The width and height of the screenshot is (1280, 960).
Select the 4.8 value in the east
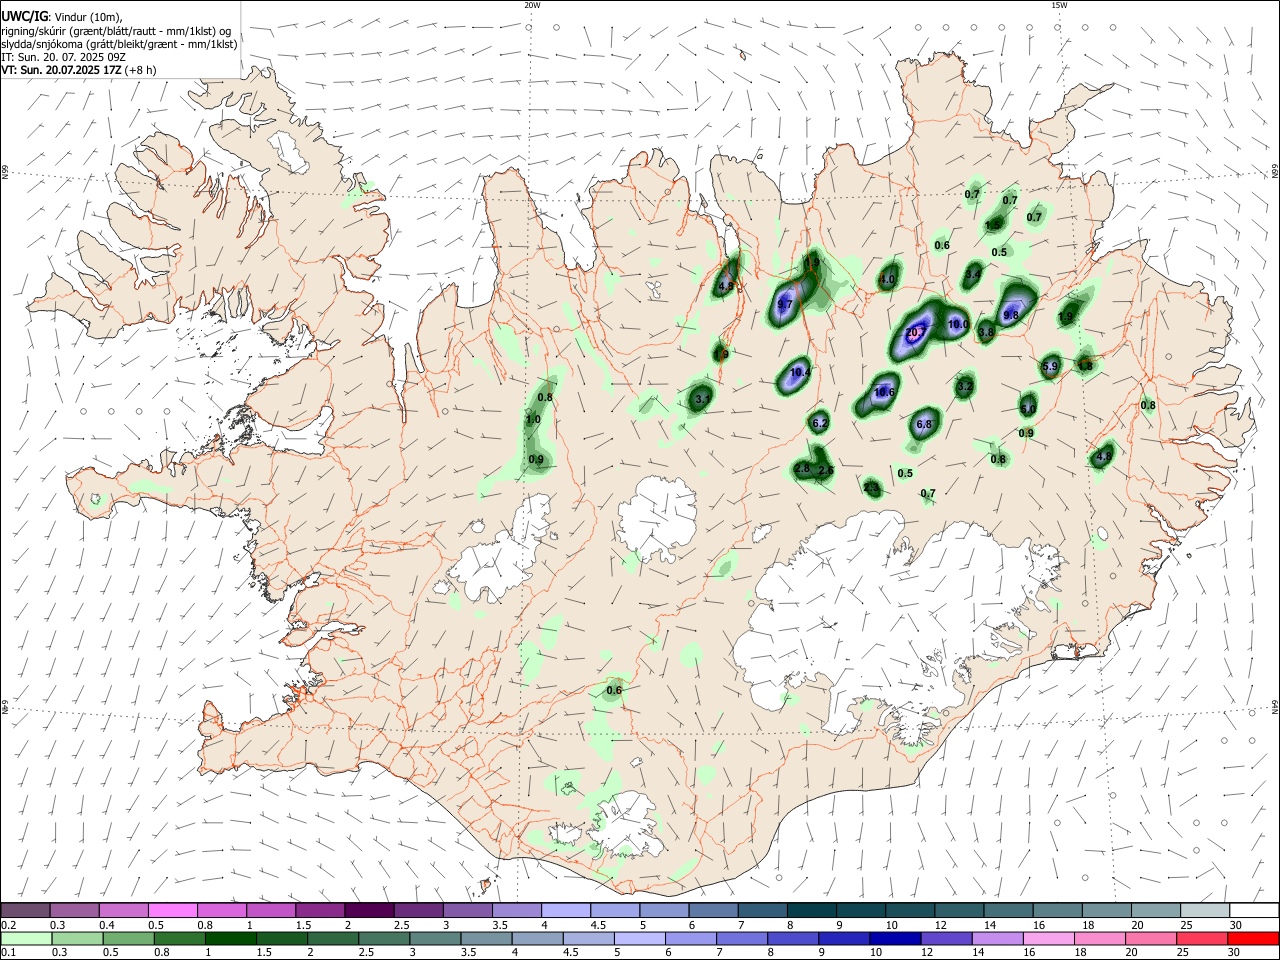(1104, 456)
